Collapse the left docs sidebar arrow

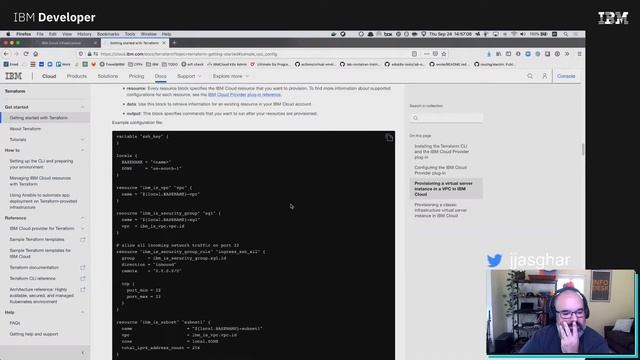point(83,353)
